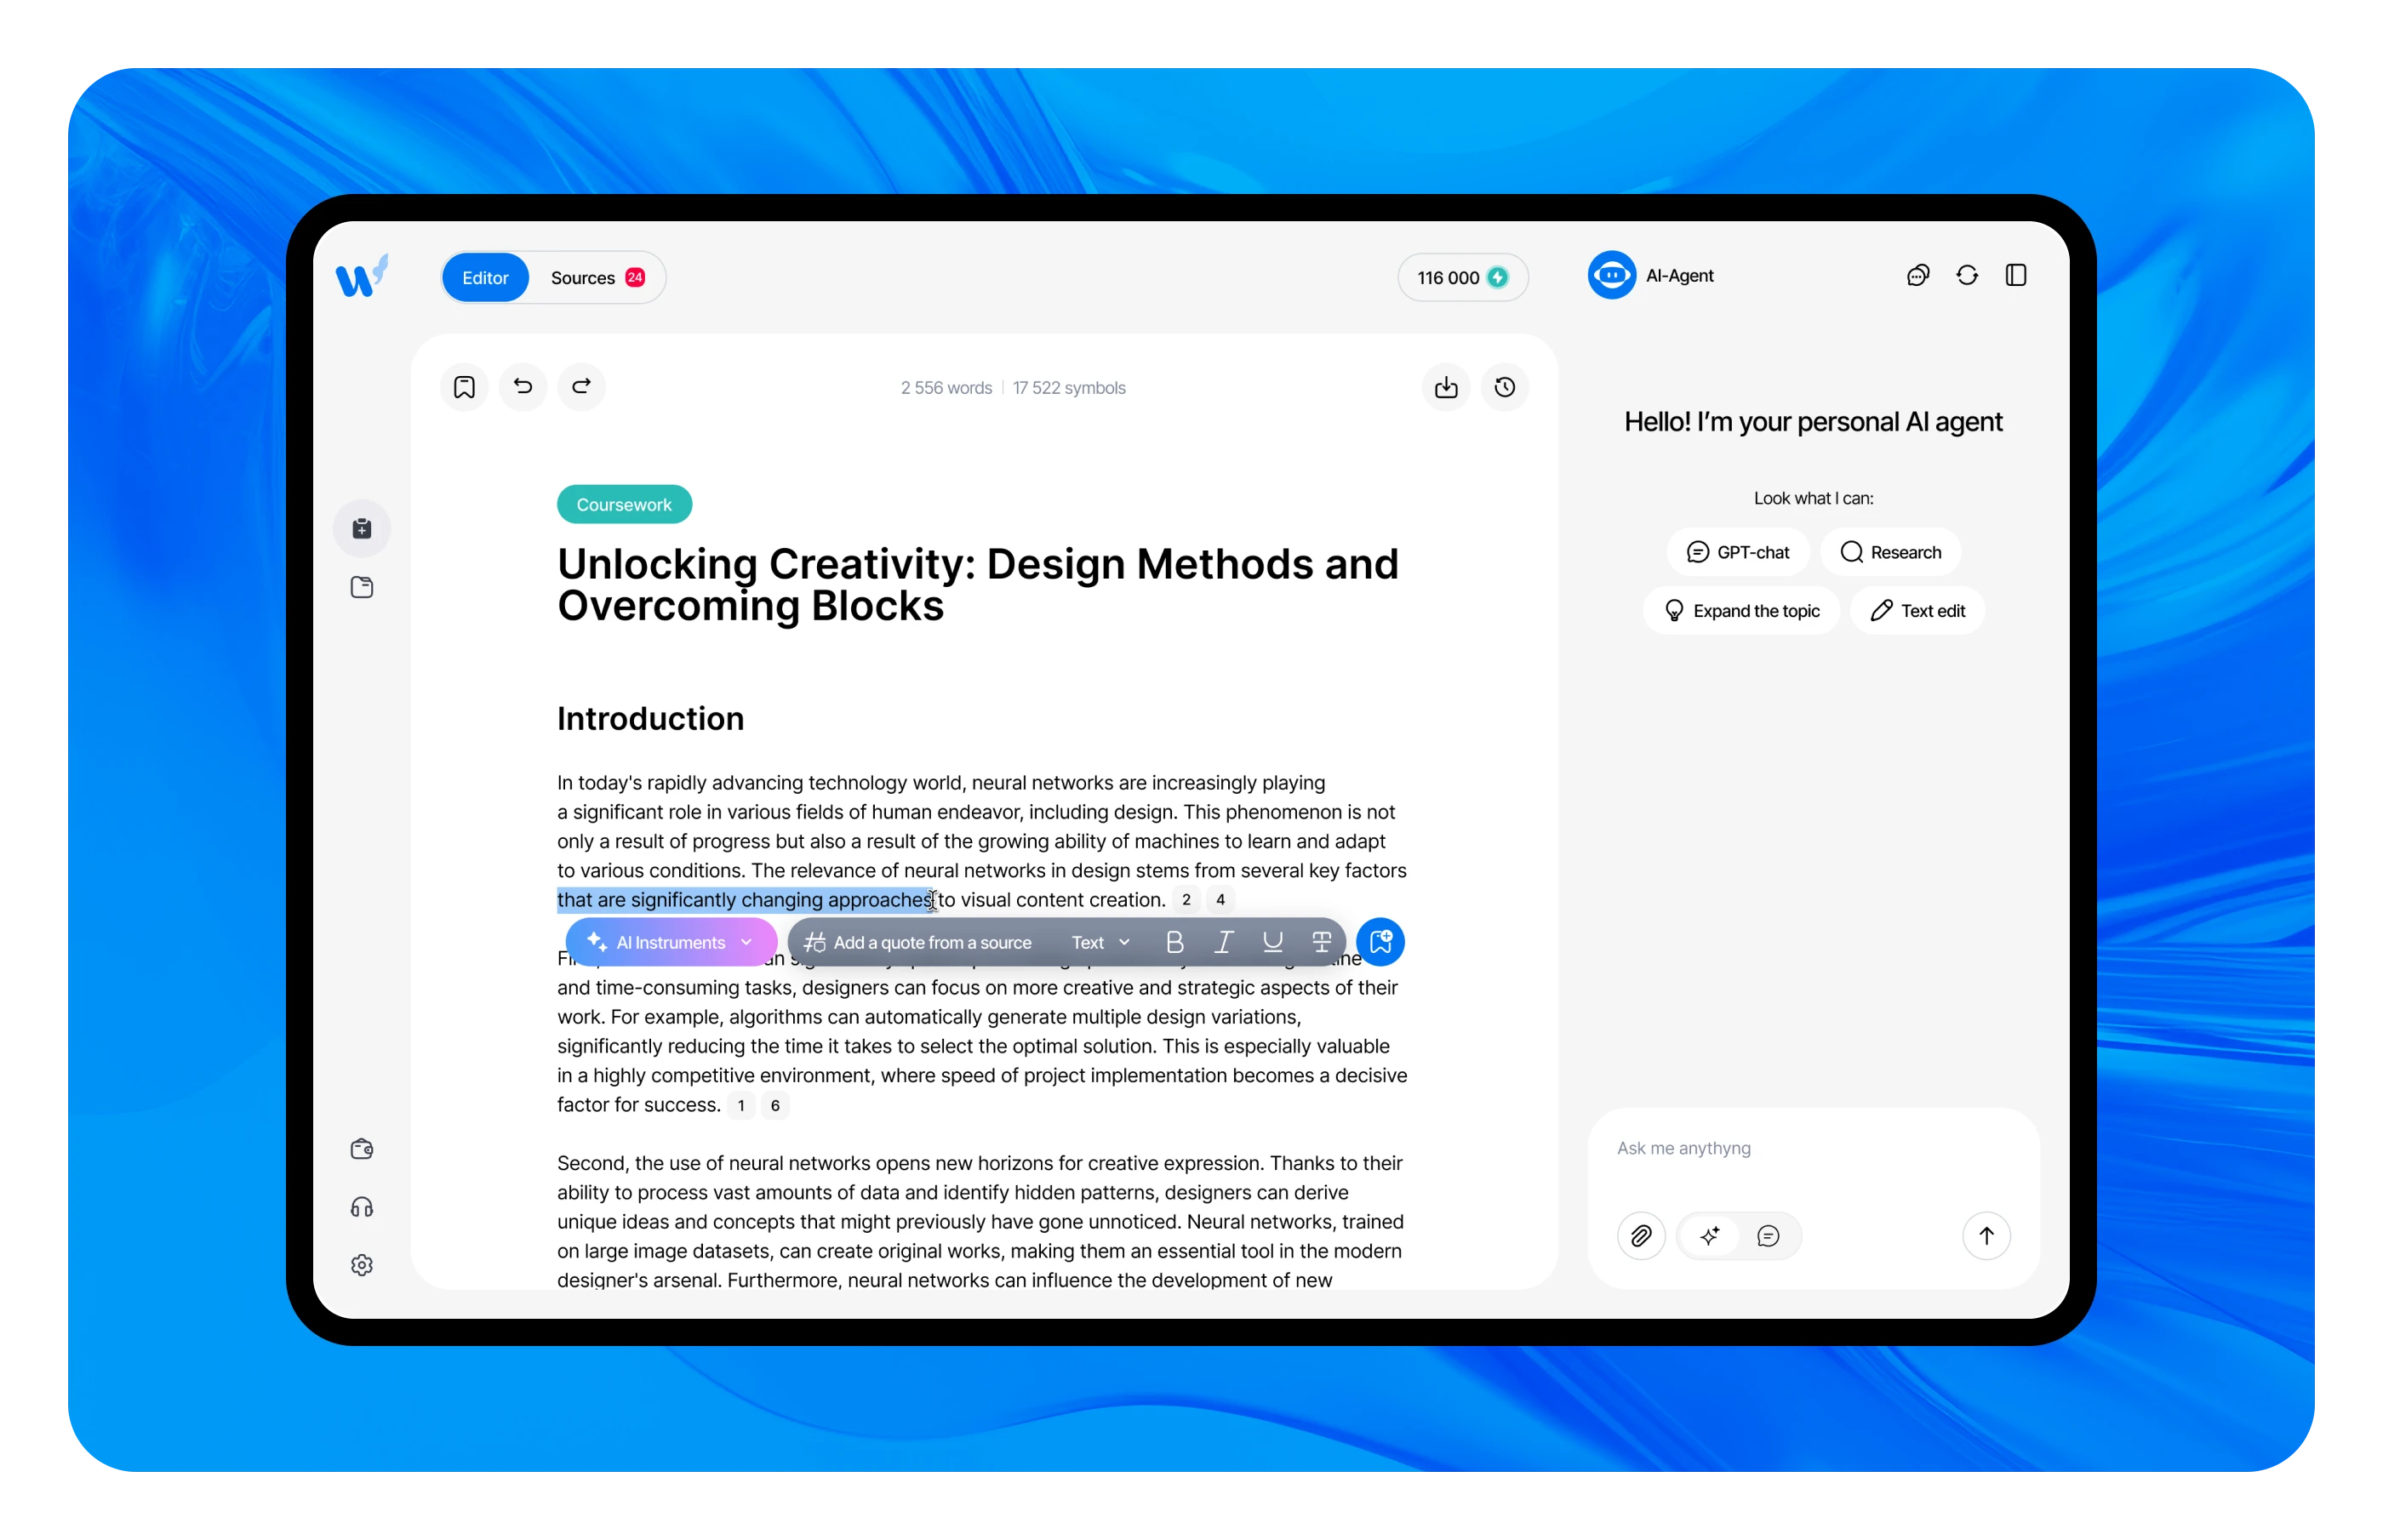The image size is (2383, 1540).
Task: Undo the last change
Action: tap(522, 387)
